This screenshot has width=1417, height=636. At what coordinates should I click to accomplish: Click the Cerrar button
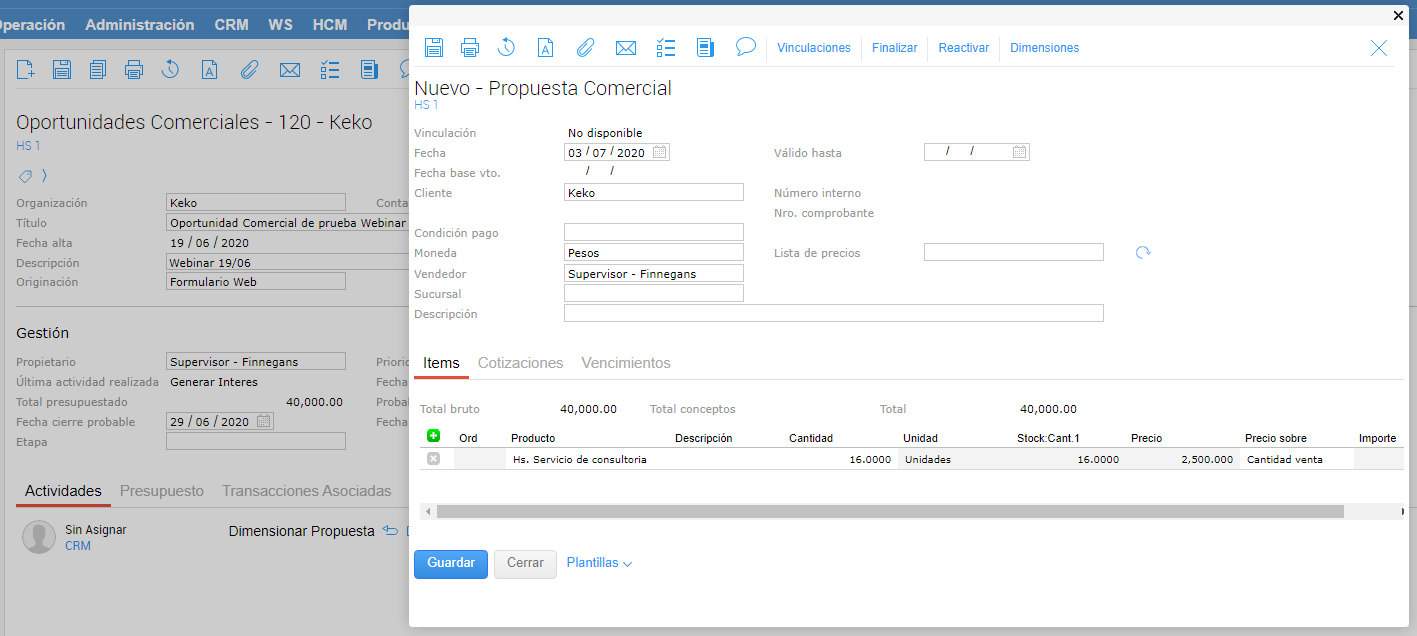[525, 563]
